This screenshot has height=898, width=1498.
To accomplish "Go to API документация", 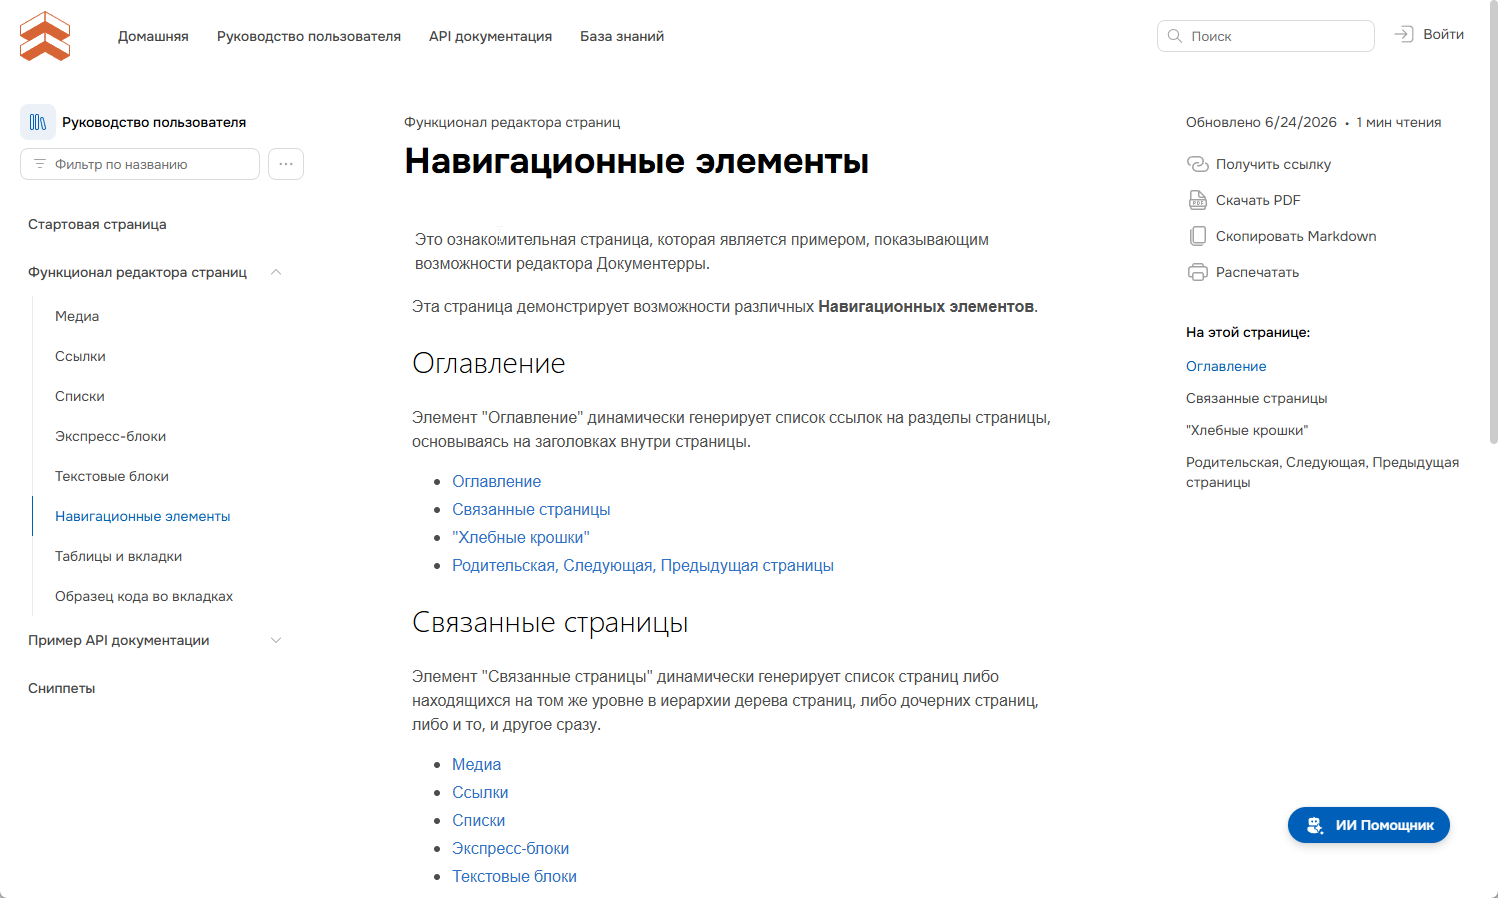I will coord(490,36).
